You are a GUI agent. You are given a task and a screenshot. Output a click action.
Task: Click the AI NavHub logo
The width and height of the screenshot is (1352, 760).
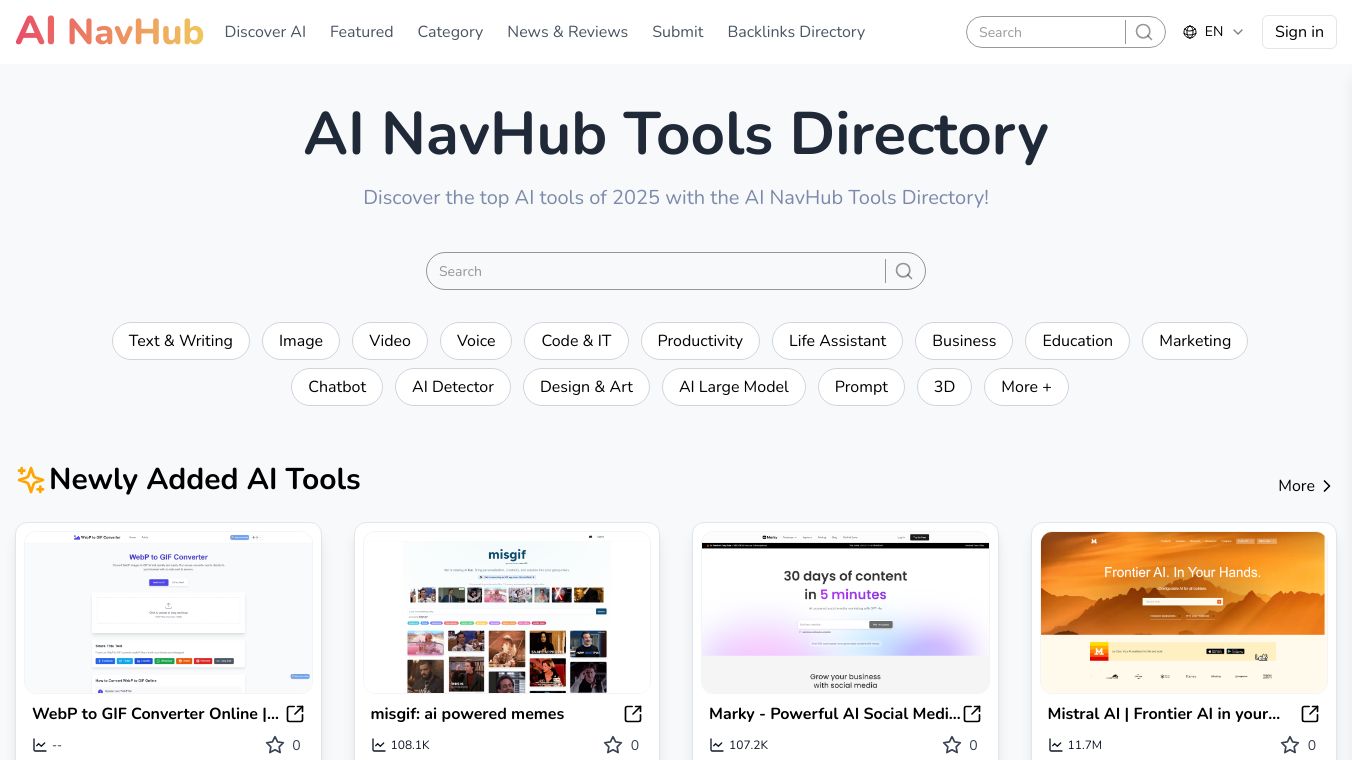pyautogui.click(x=110, y=31)
